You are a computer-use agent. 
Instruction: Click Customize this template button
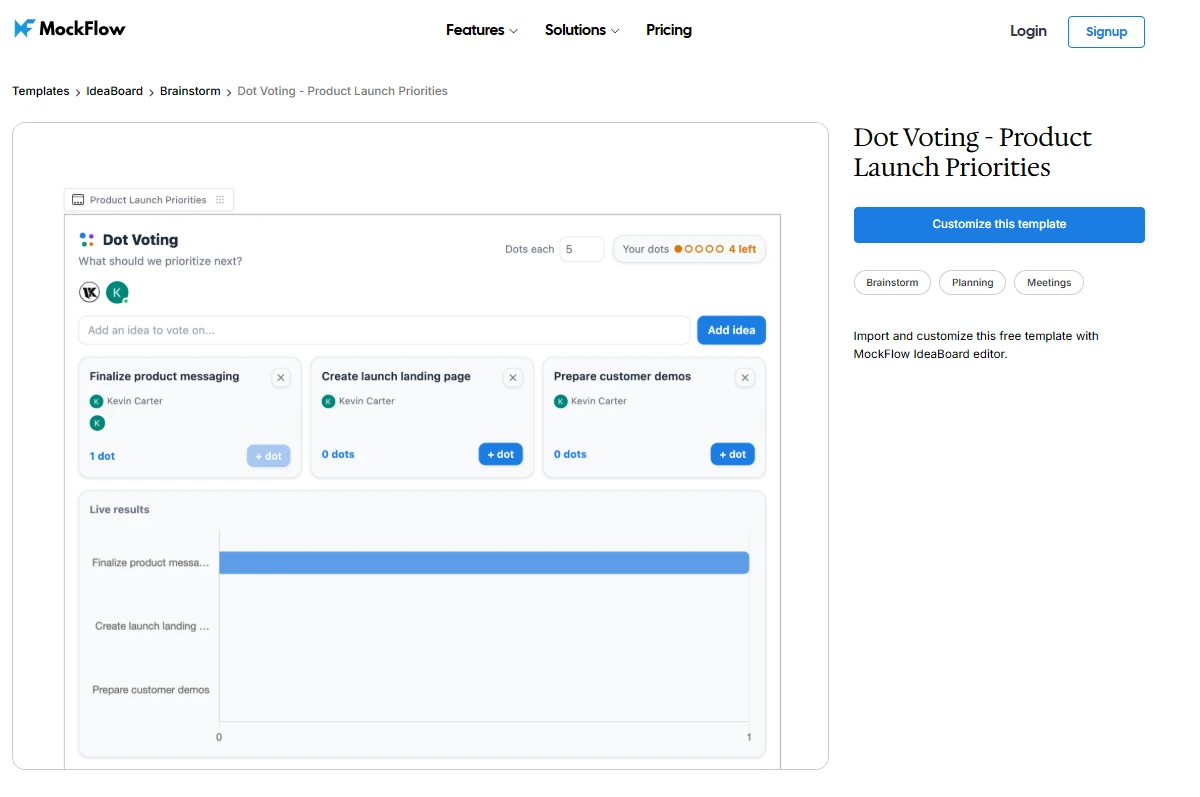pyautogui.click(x=999, y=224)
